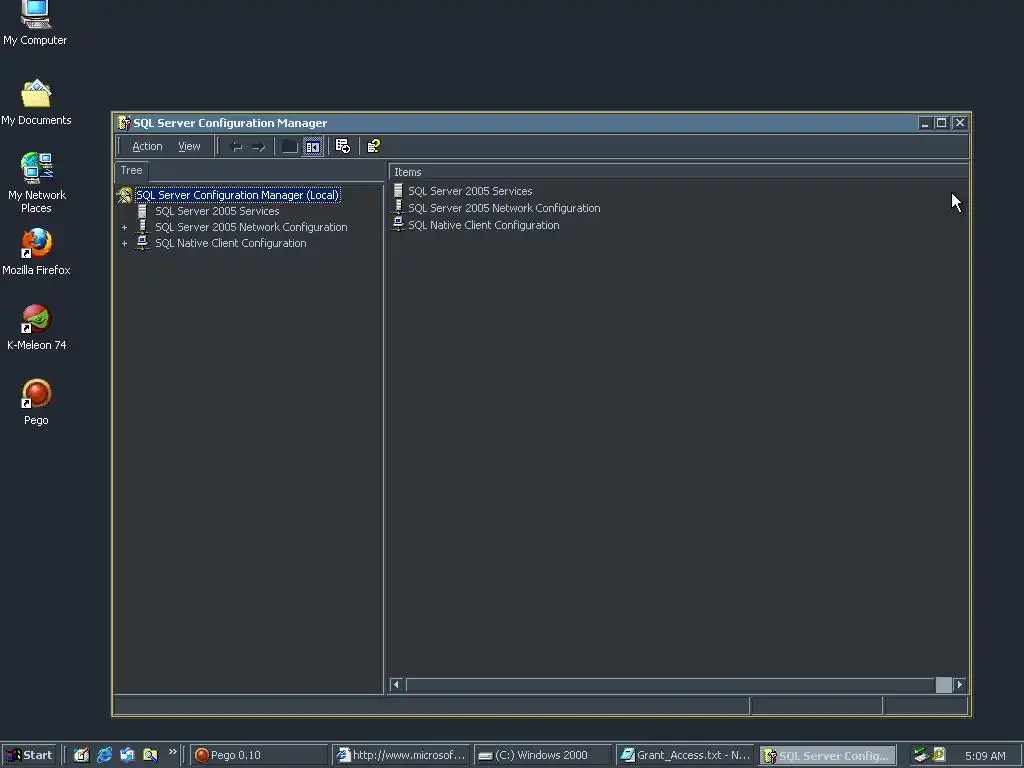This screenshot has height=768, width=1024.
Task: Close the SQL Server Configuration Manager window
Action: coord(959,123)
